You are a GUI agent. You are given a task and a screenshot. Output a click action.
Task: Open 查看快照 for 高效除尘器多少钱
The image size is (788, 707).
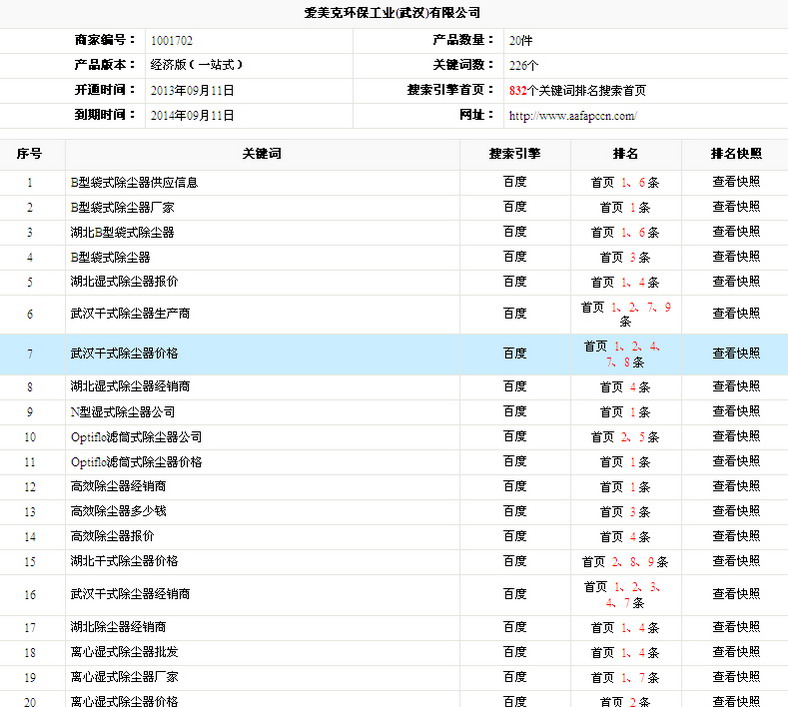coord(736,512)
